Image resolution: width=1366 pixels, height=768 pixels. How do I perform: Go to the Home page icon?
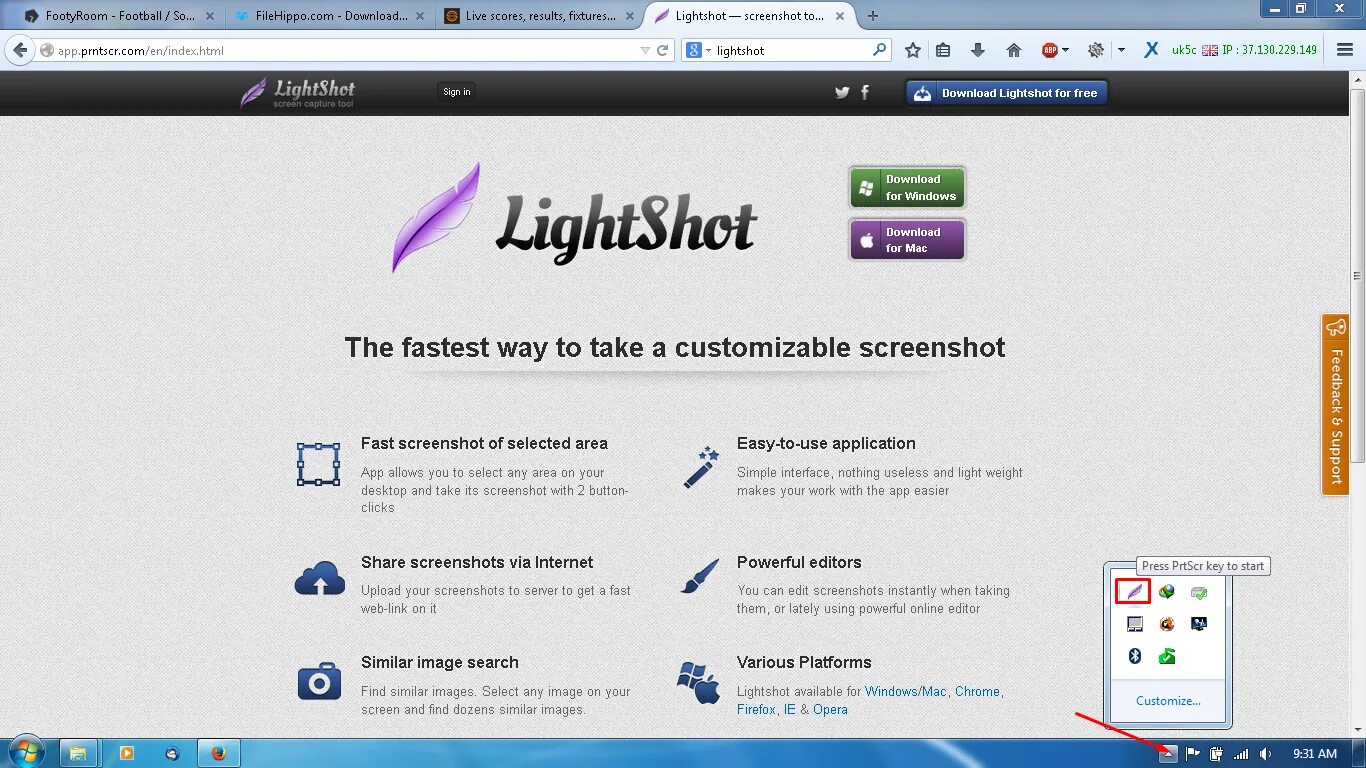click(x=1013, y=50)
